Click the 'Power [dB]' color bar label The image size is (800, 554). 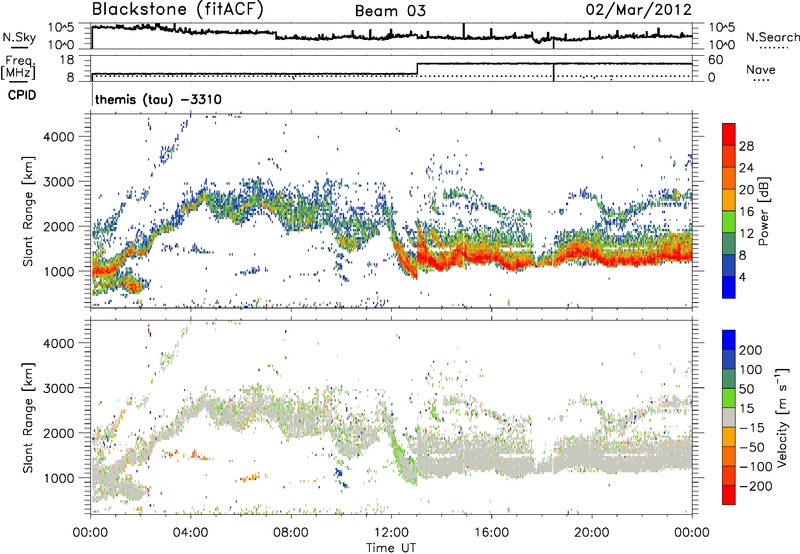tap(764, 211)
